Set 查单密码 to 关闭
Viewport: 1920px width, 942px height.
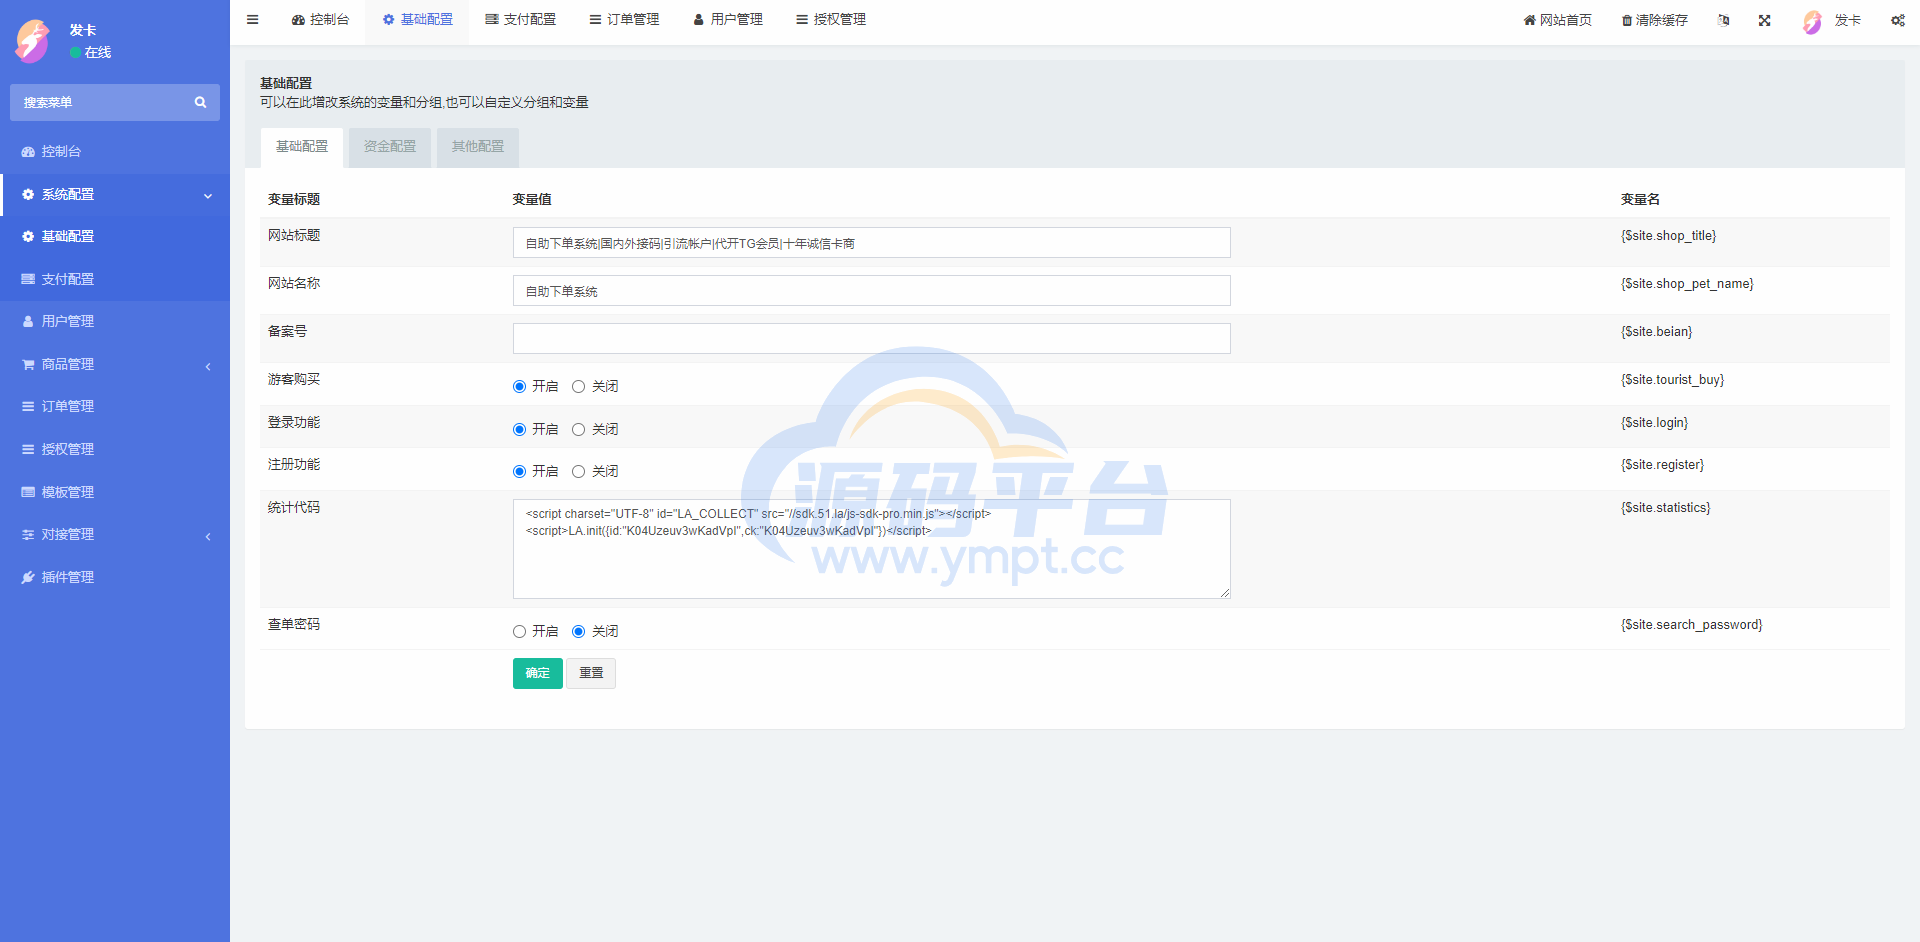pos(578,632)
